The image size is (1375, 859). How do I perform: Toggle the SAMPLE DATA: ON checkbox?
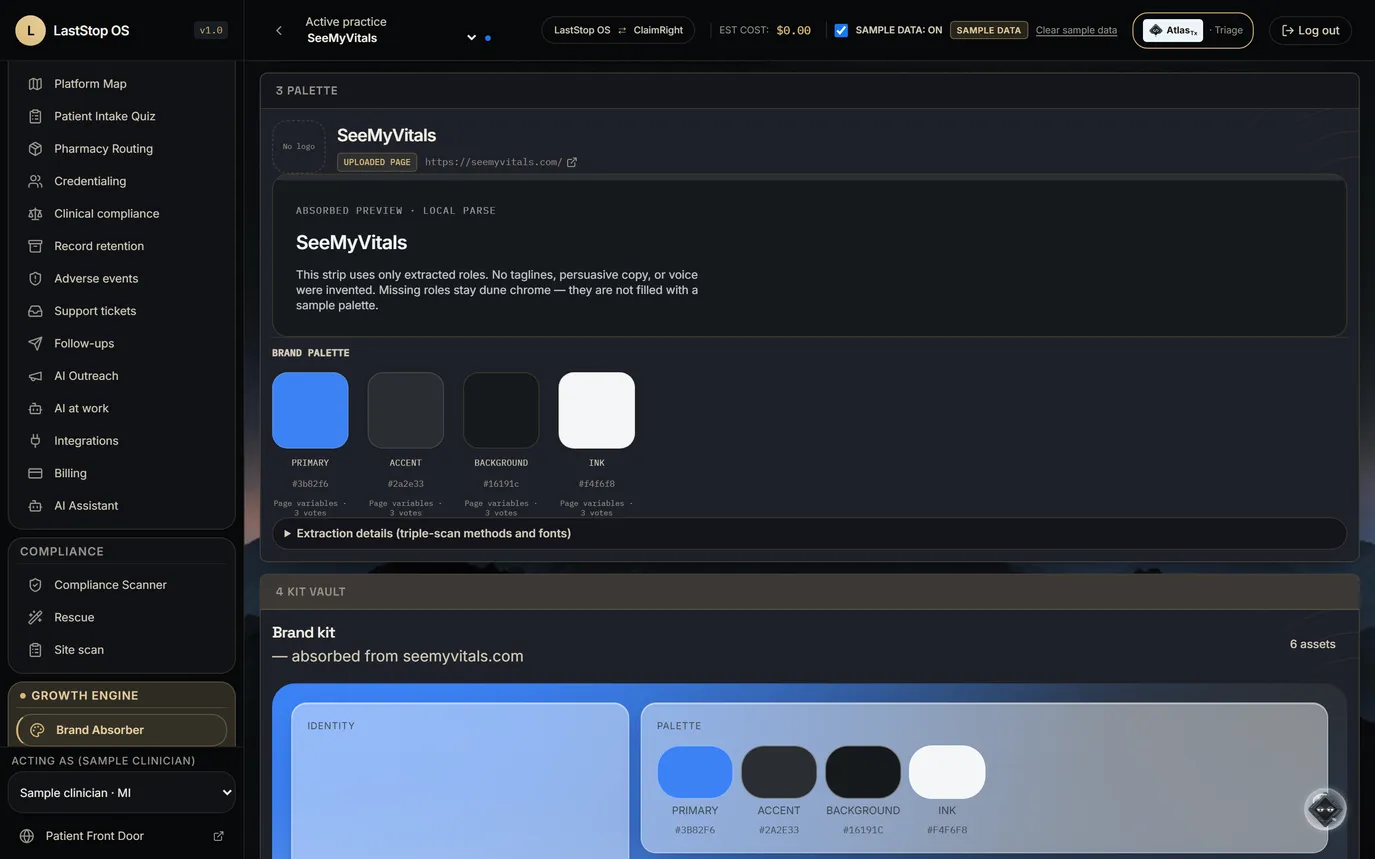point(841,30)
